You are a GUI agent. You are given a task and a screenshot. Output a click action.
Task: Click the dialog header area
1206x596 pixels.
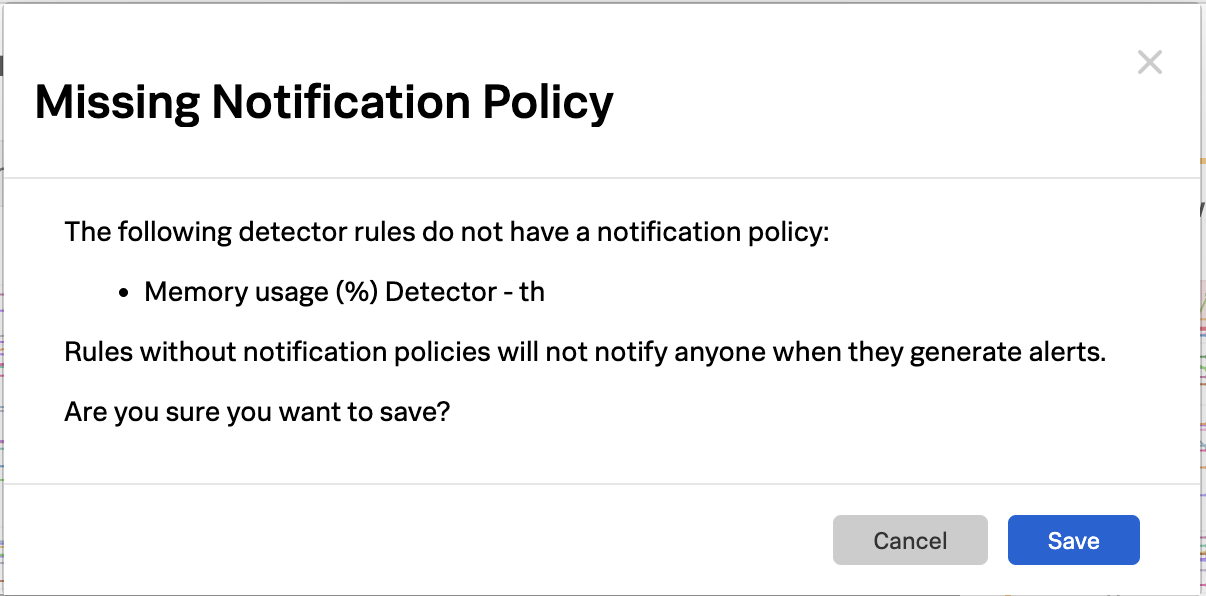pos(600,101)
